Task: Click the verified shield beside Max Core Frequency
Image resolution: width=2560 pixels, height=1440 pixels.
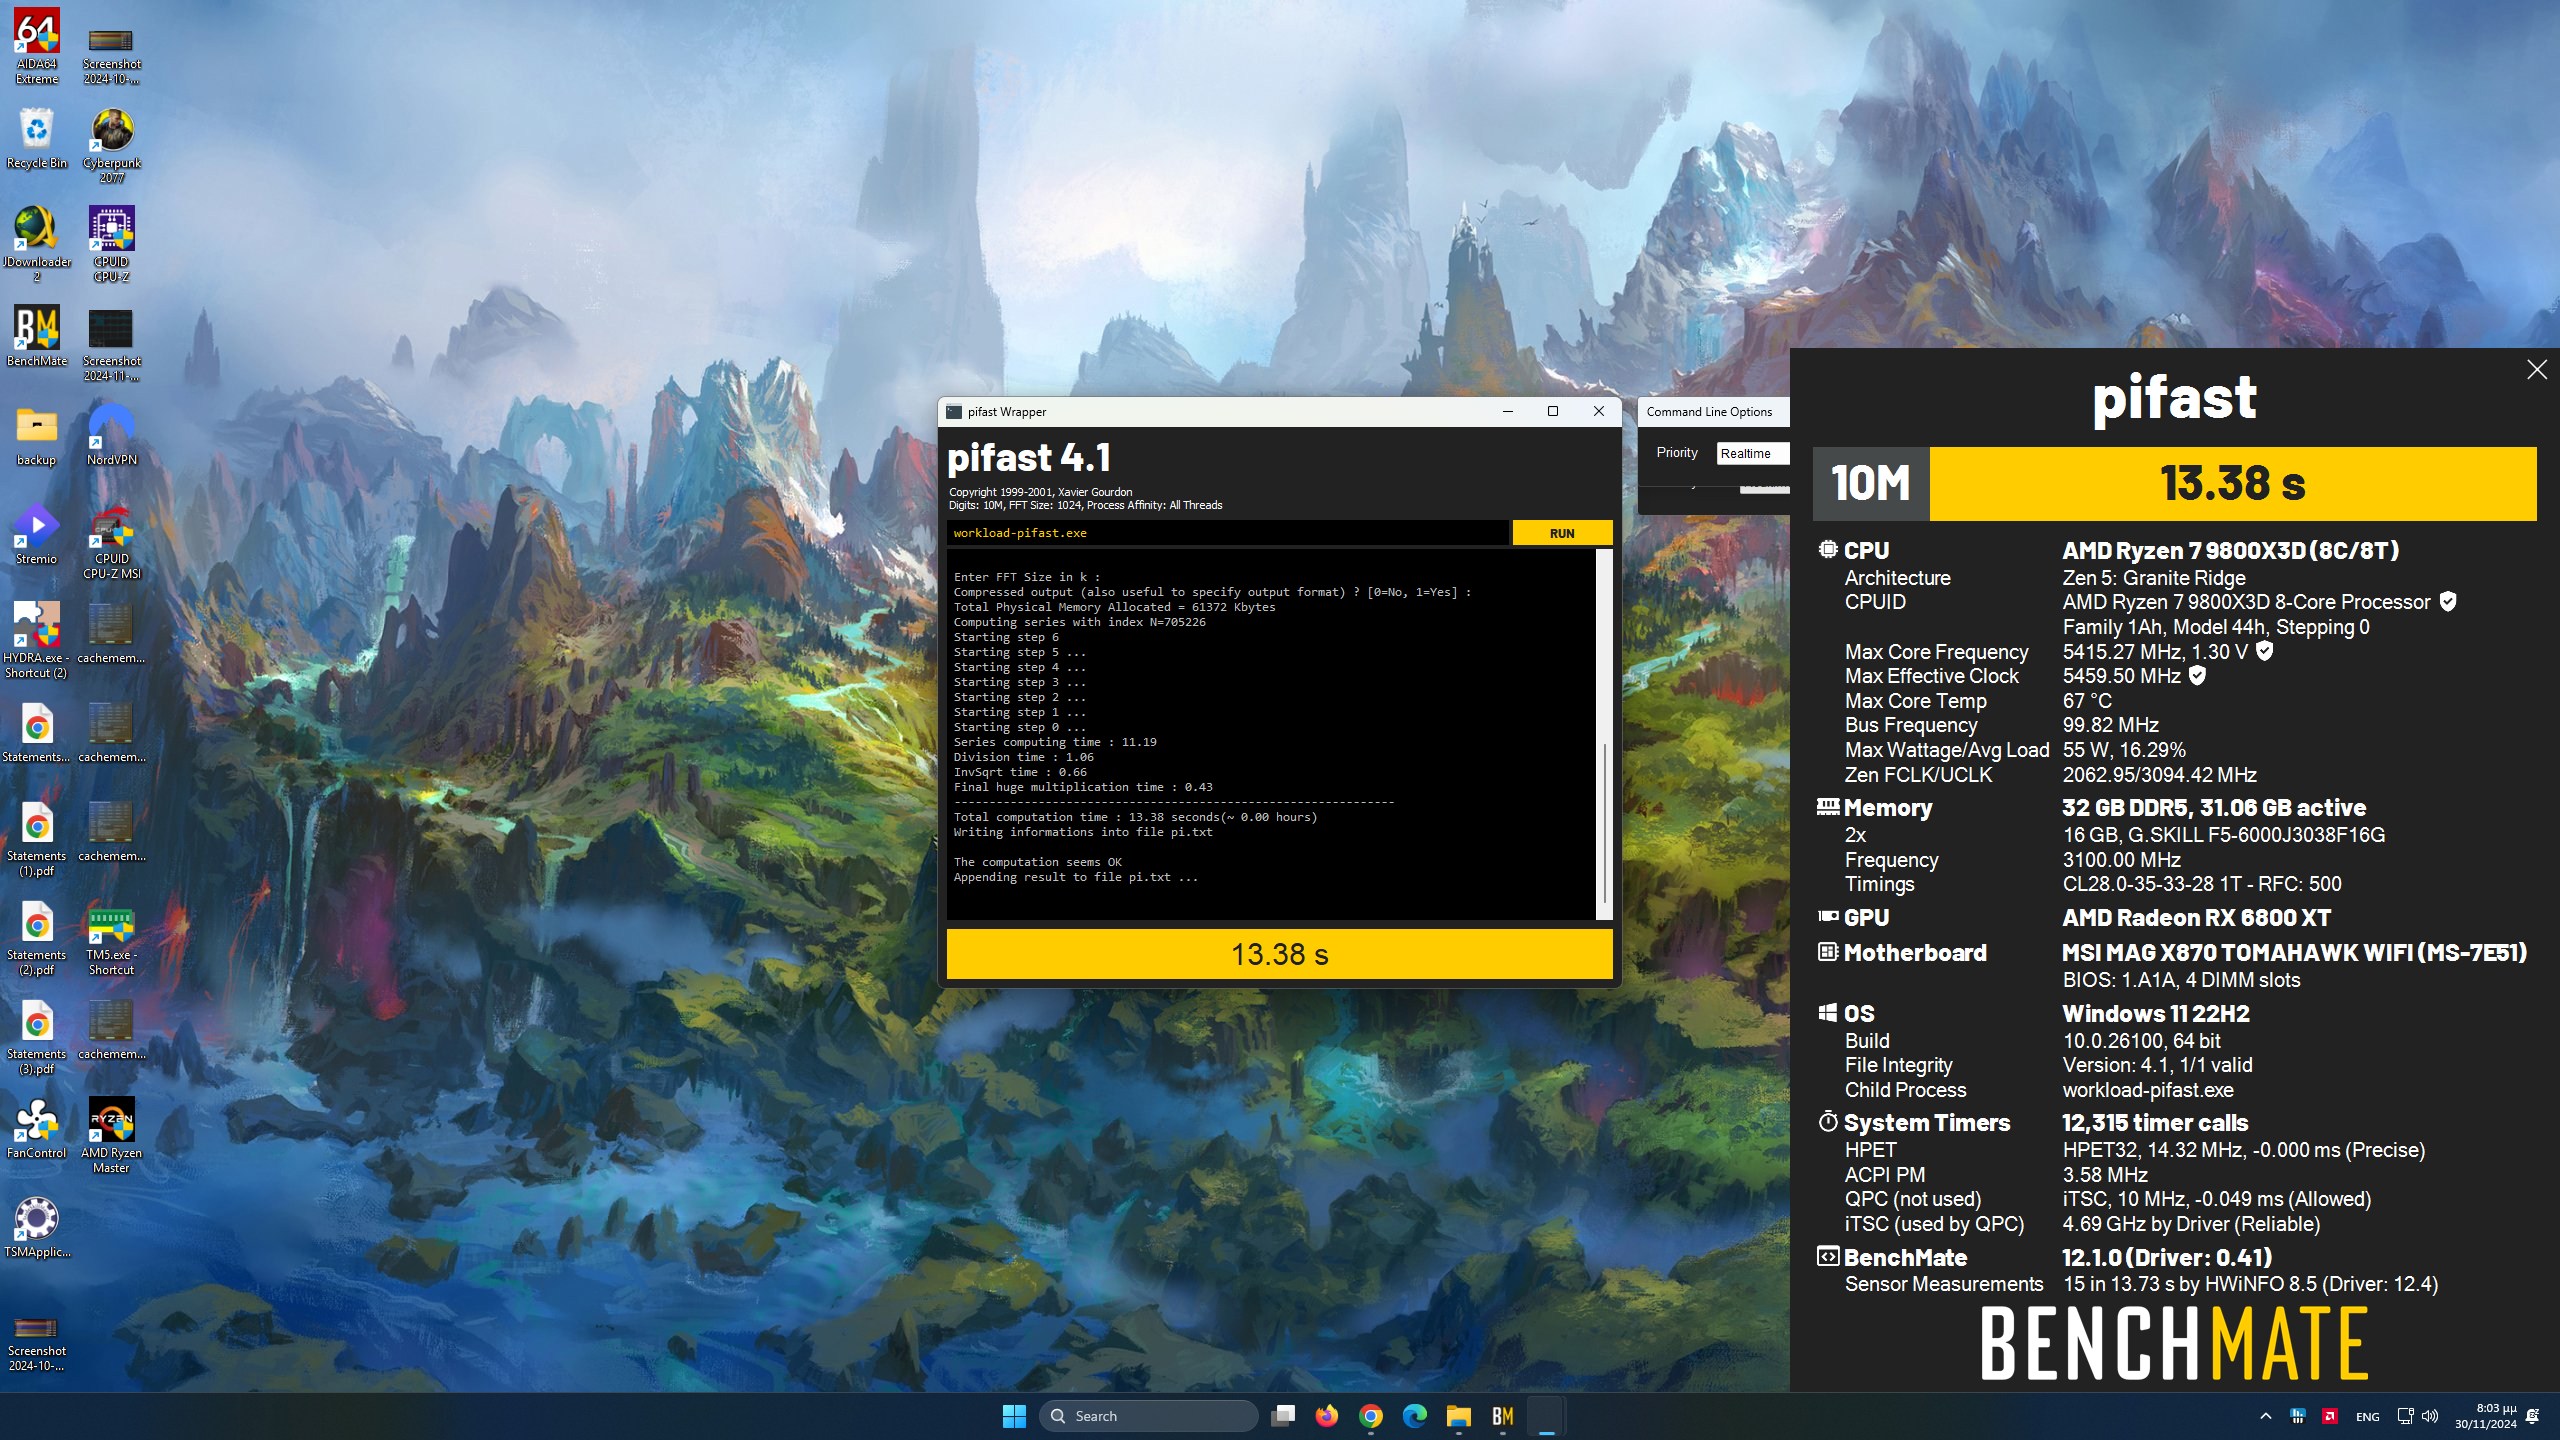Action: [2265, 651]
